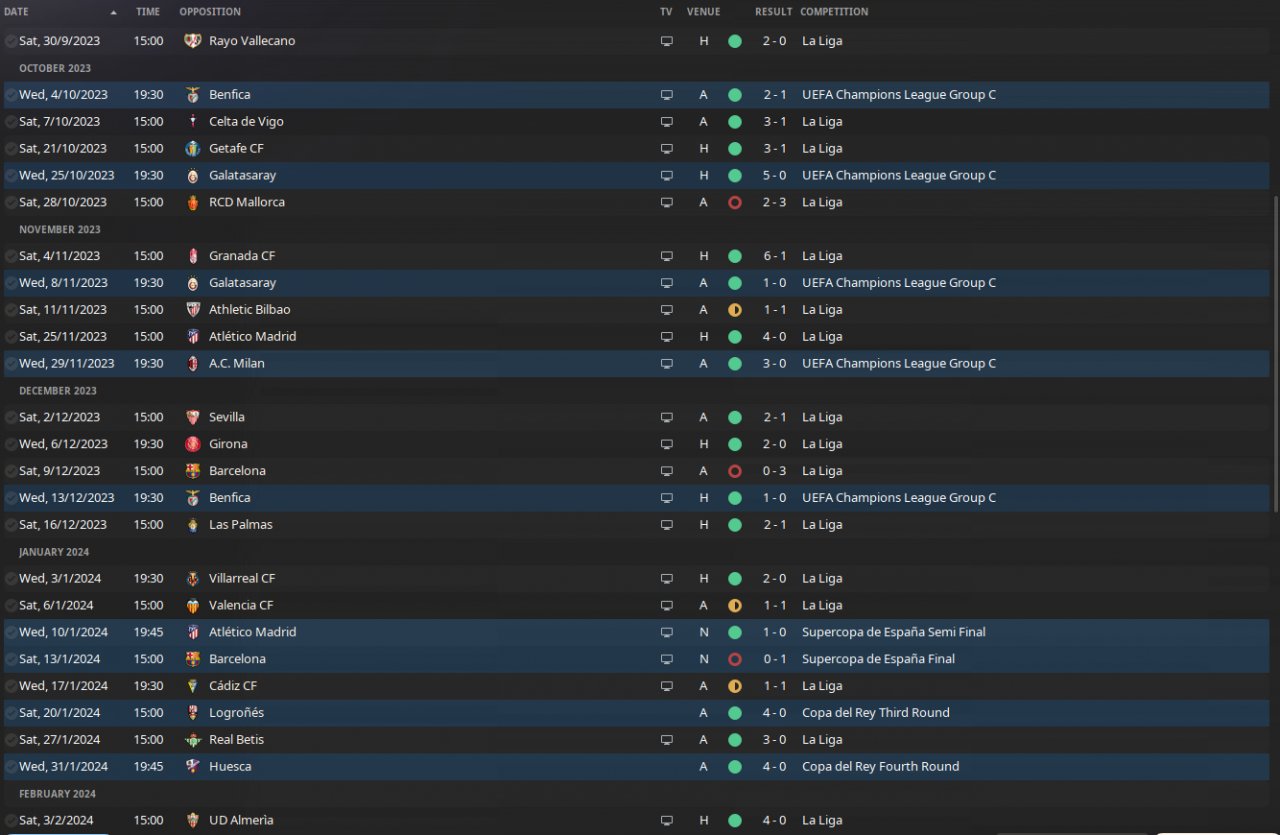Click the Sevilla club crest
The image size is (1280, 835).
point(193,418)
